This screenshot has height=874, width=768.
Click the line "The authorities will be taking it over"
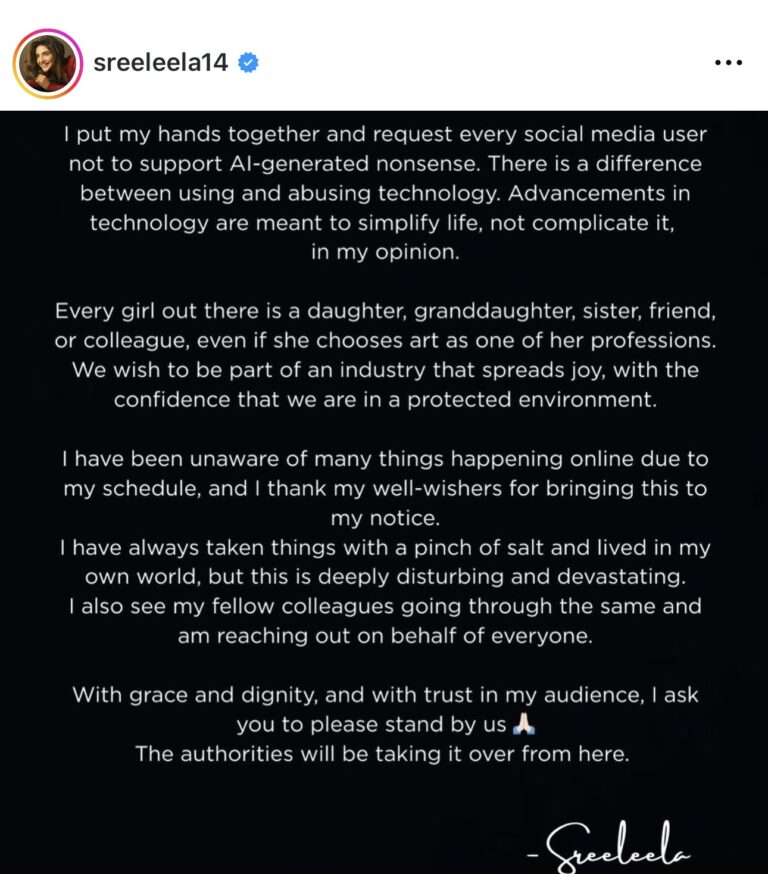tap(384, 754)
